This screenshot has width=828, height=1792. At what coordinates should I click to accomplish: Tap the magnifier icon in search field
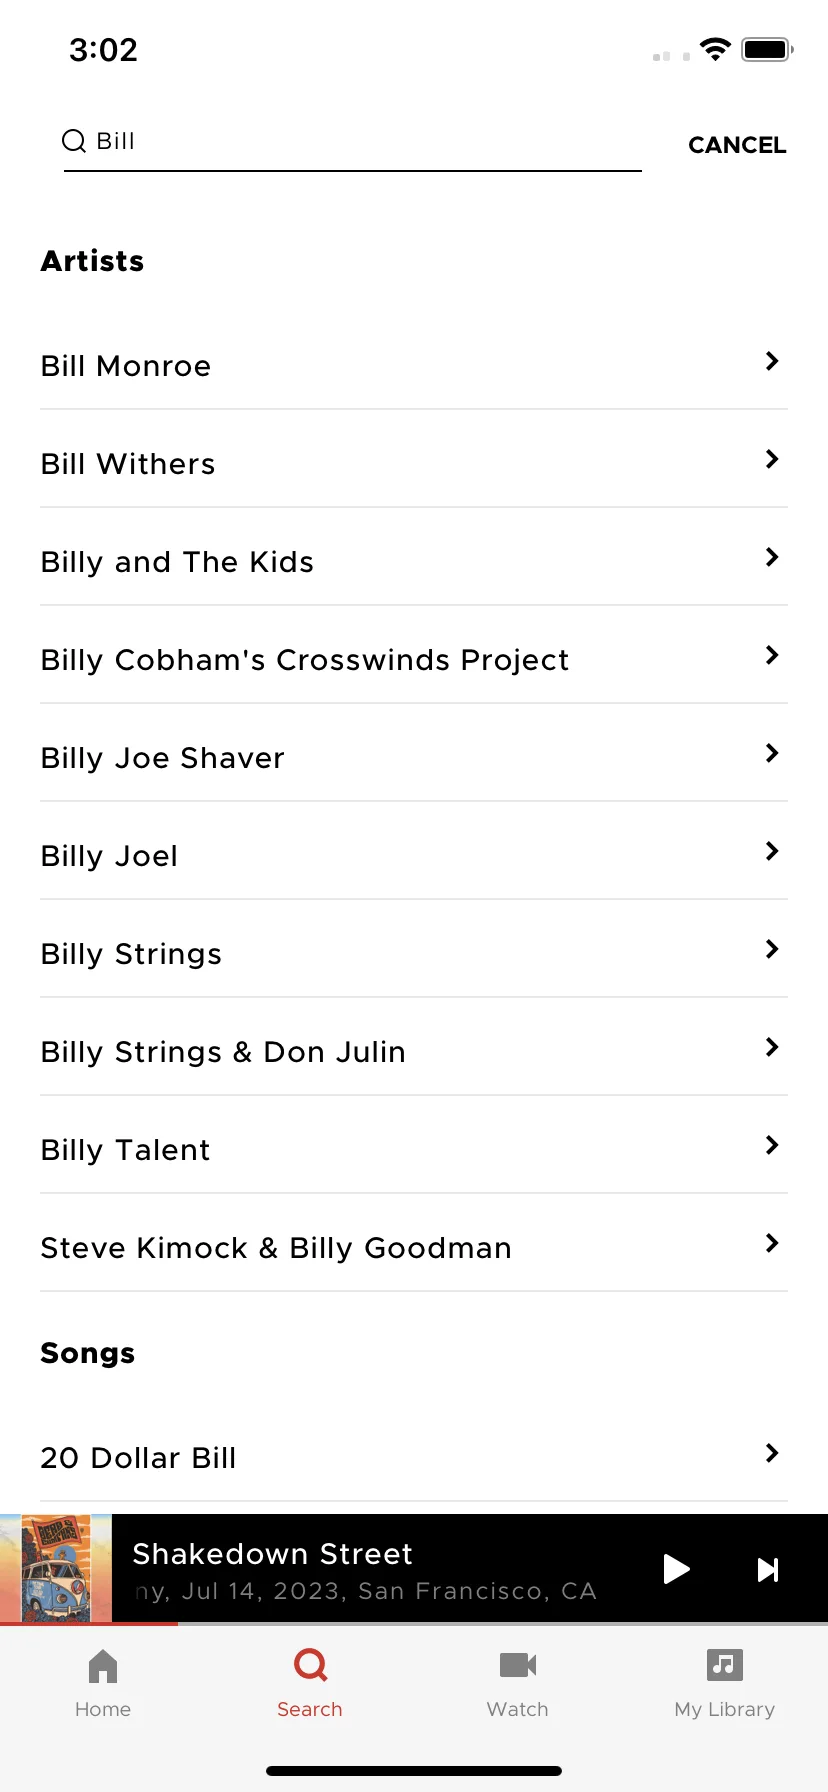pyautogui.click(x=74, y=141)
